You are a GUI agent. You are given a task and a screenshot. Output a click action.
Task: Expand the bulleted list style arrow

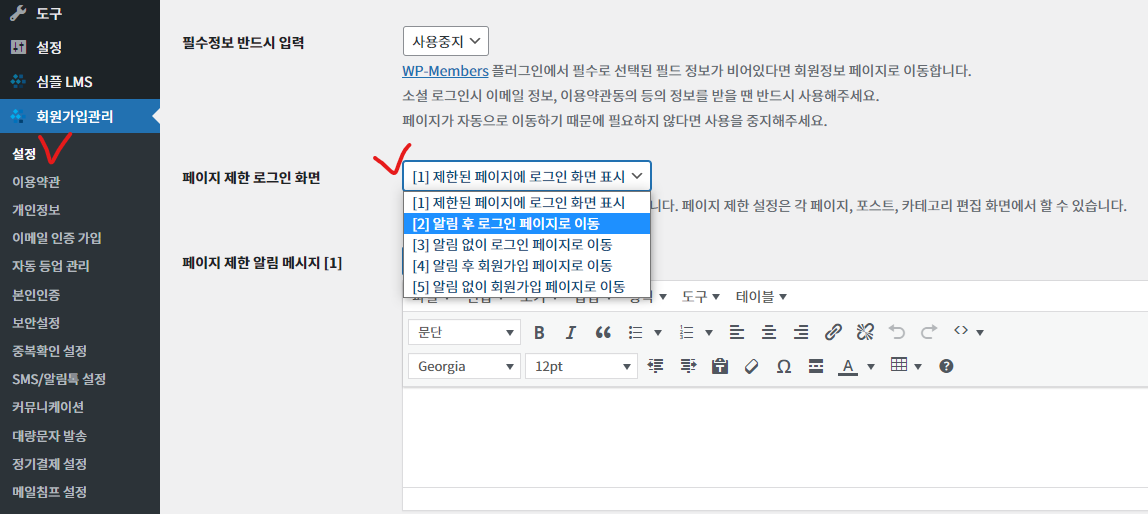[657, 333]
